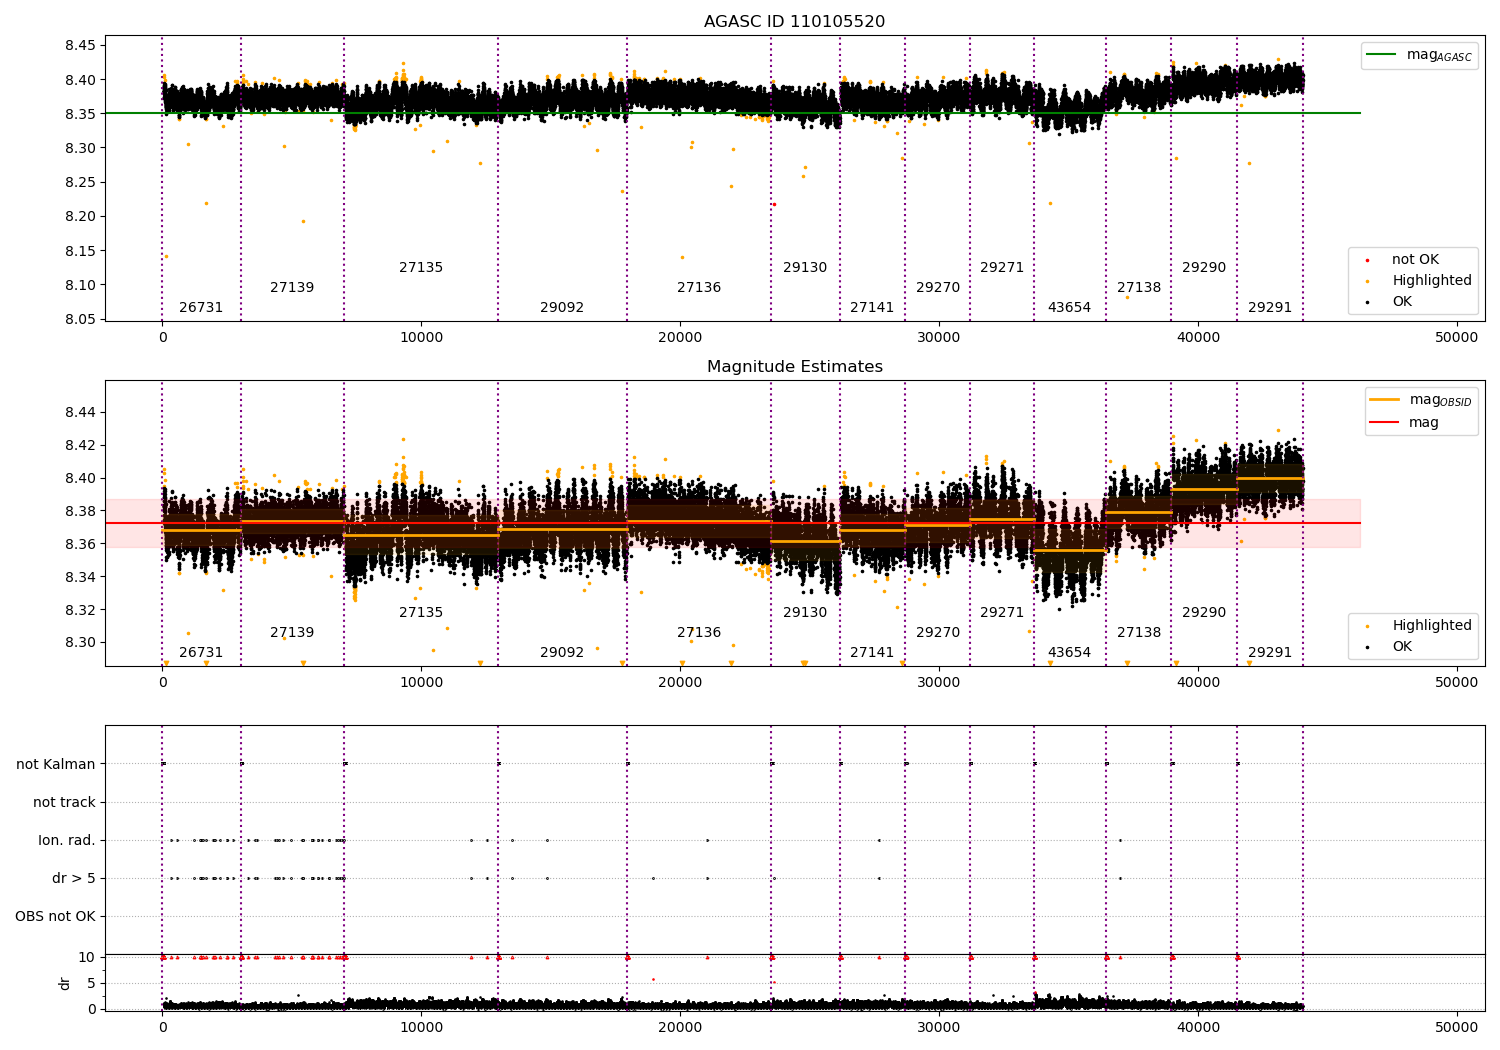Image resolution: width=1500 pixels, height=1050 pixels.
Task: Click 'Highlighted' legend entry in top plot
Action: pyautogui.click(x=1419, y=281)
